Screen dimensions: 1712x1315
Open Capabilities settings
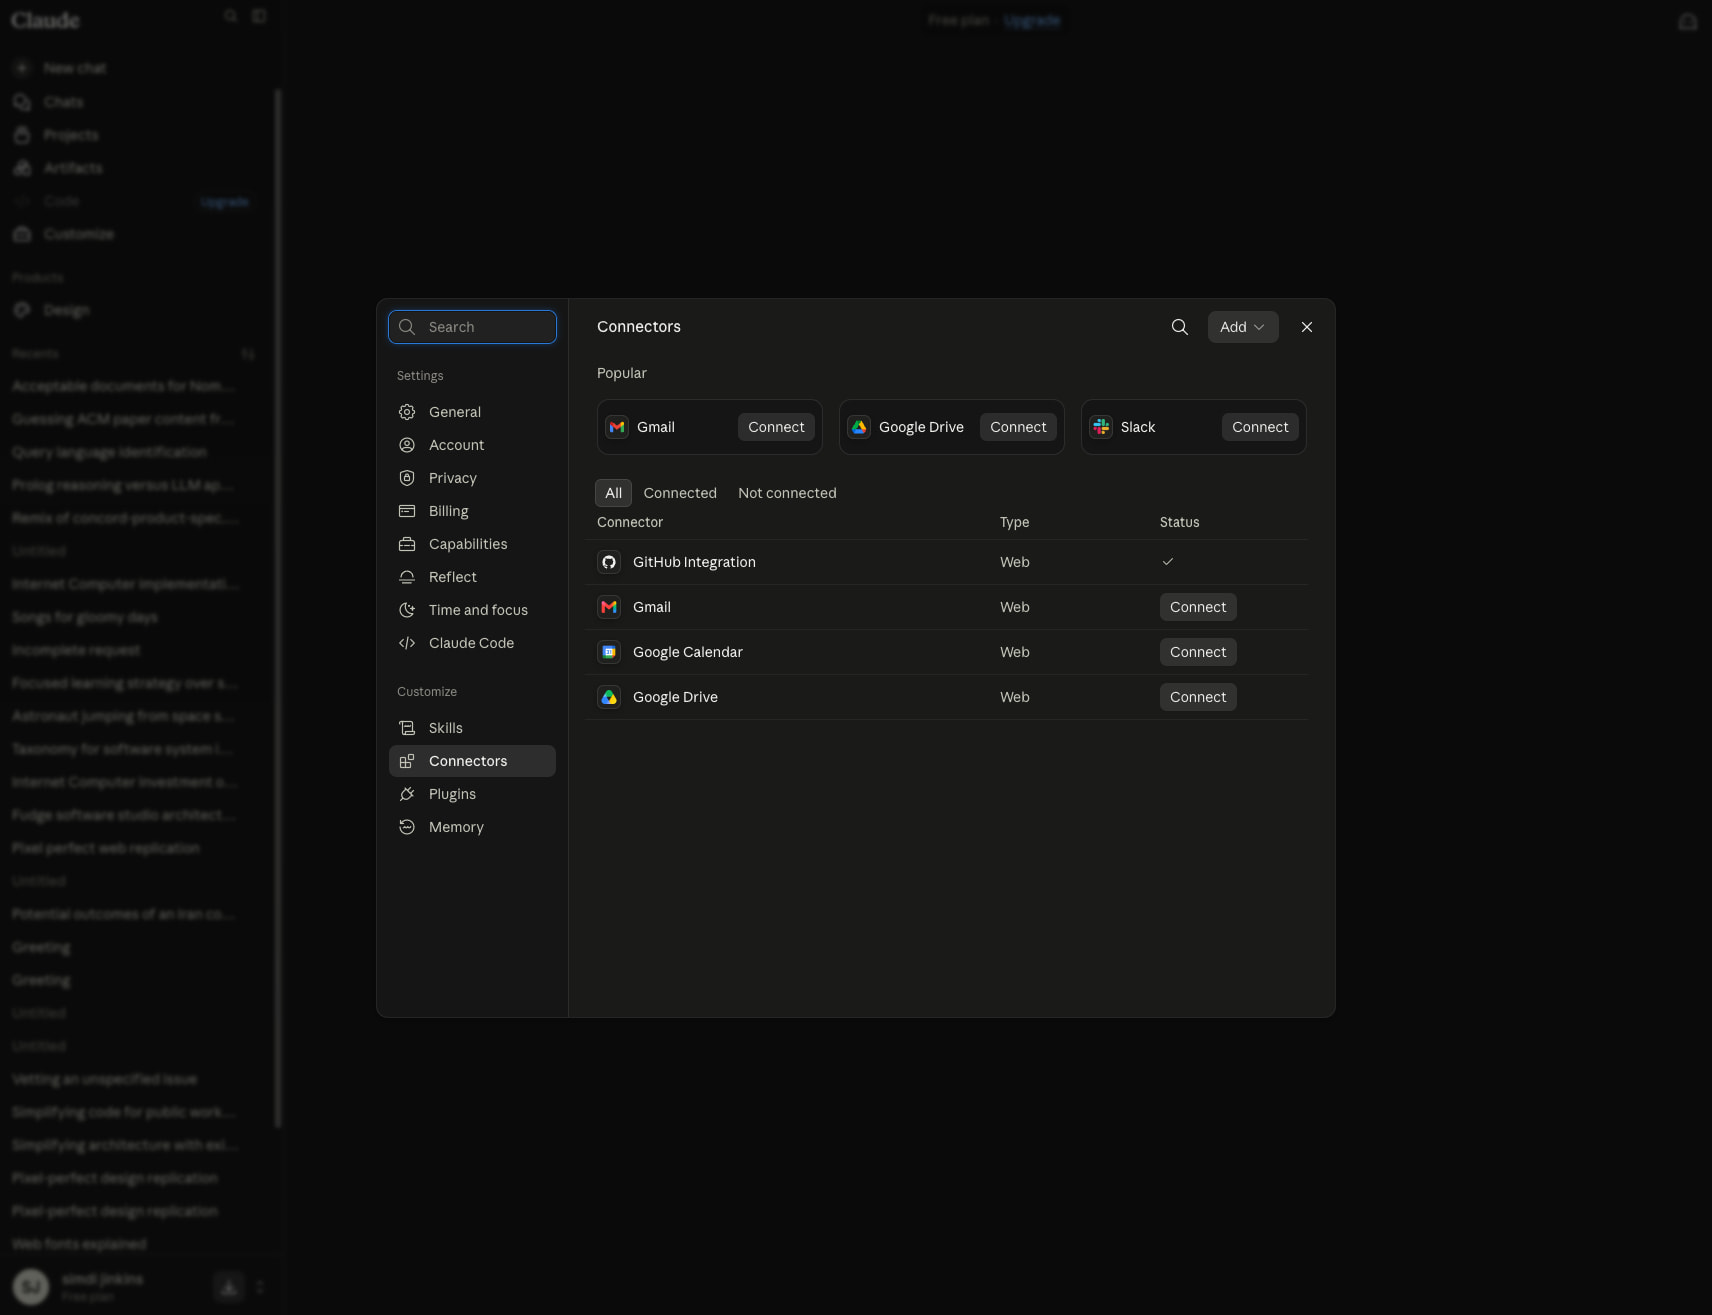pos(472,544)
